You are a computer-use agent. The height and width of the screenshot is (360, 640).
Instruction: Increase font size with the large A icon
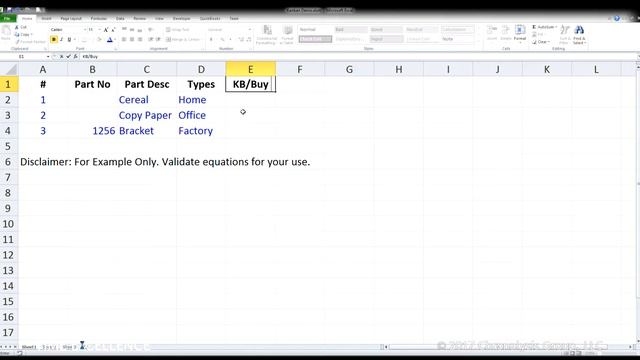pyautogui.click(x=106, y=30)
